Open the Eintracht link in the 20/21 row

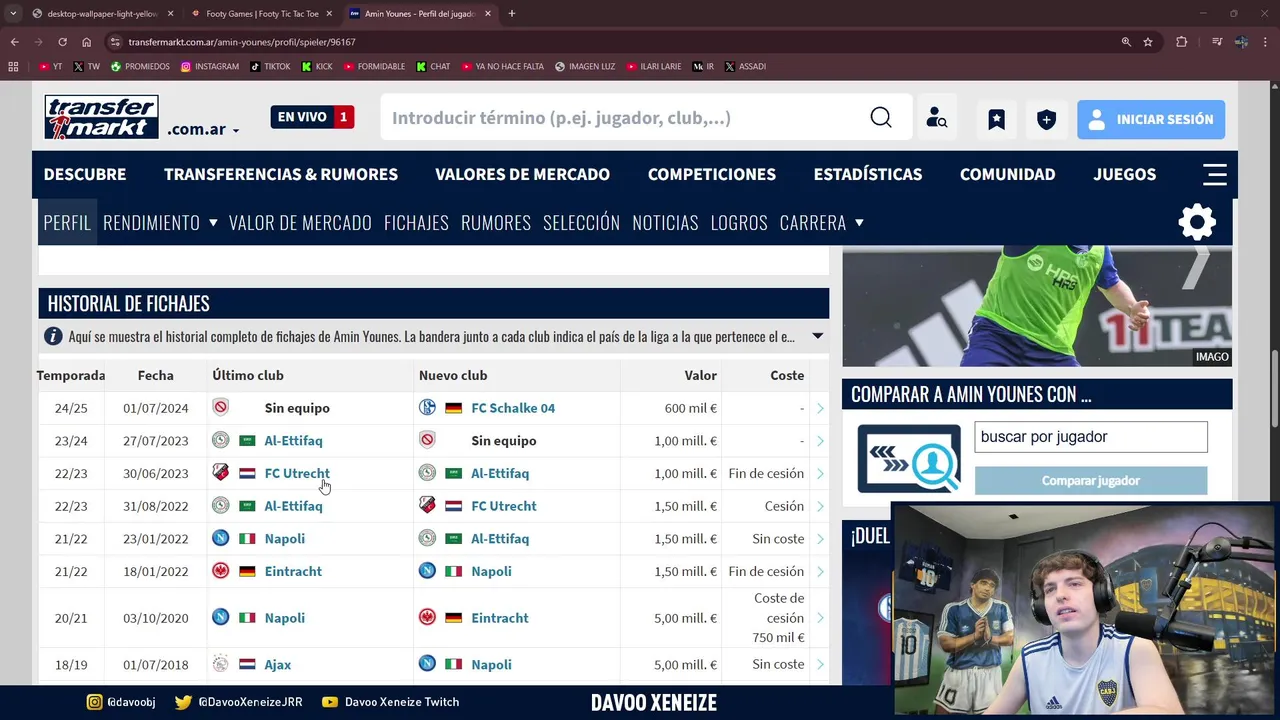click(x=500, y=618)
